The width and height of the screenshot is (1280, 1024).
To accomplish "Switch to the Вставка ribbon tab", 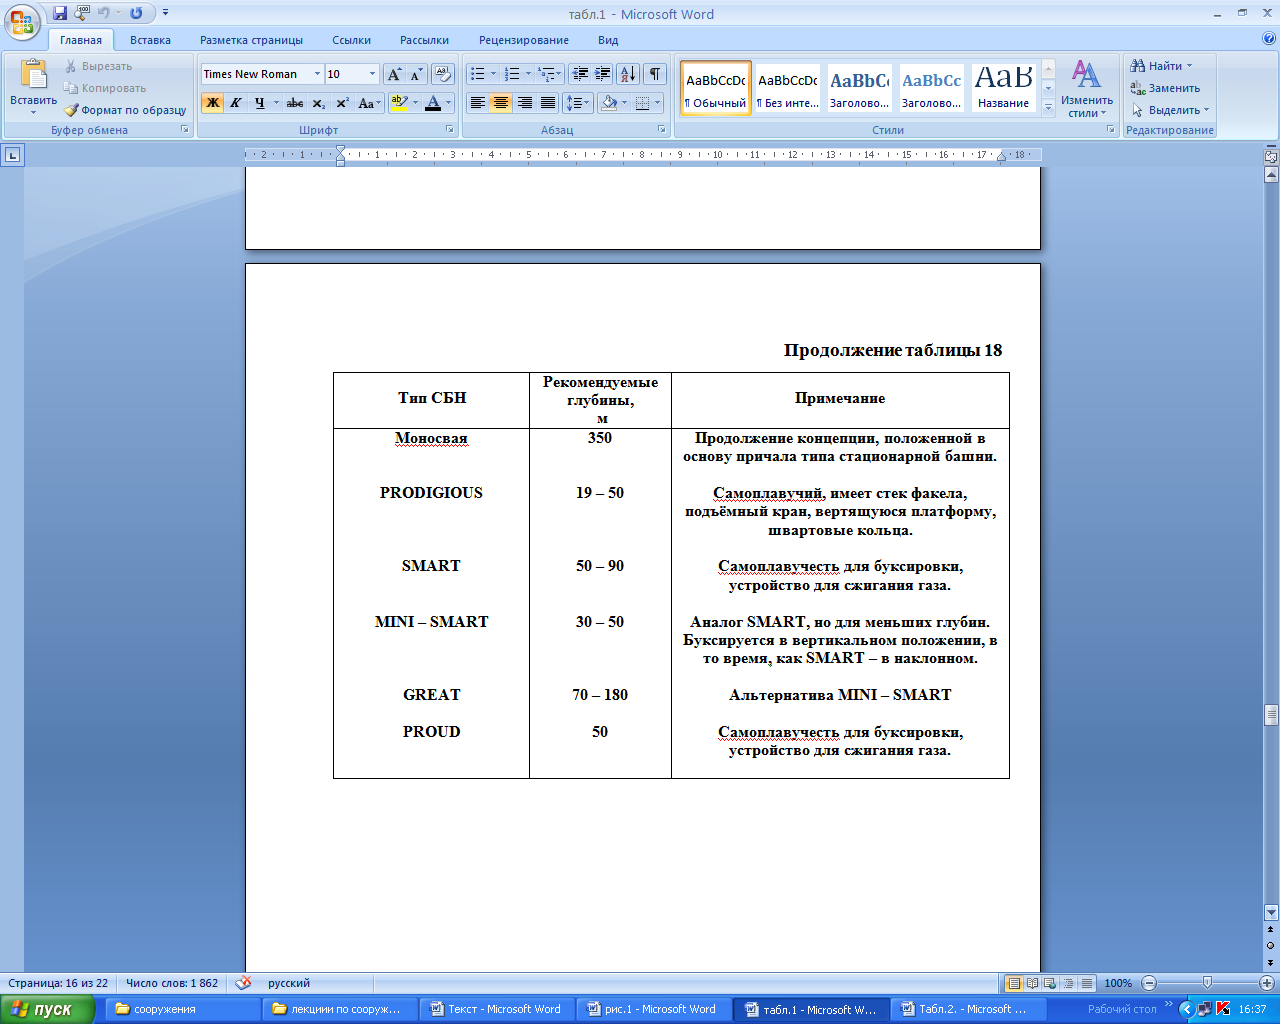I will (150, 40).
